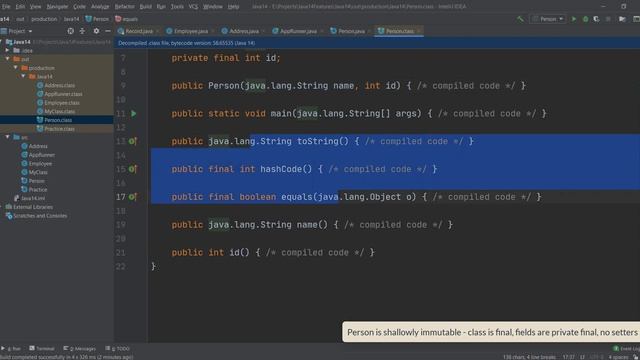Select Address source file under src
Screen dimensions: 640x360
34,146
